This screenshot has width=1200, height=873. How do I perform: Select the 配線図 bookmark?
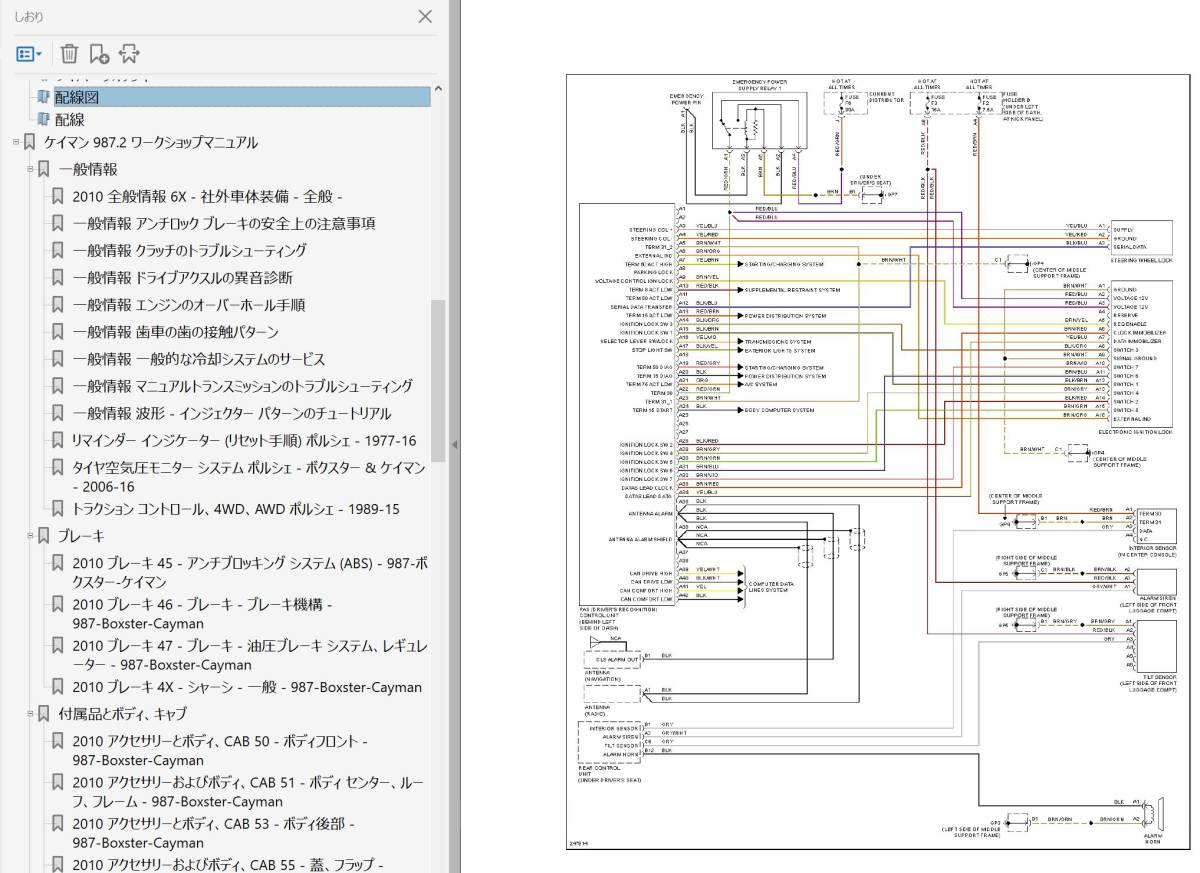[x=77, y=97]
